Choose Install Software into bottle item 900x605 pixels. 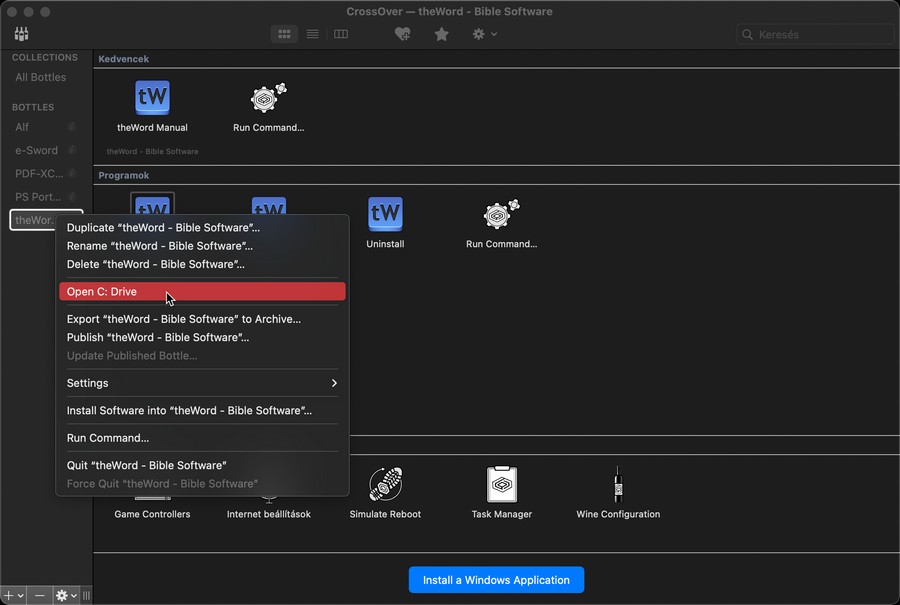click(202, 410)
